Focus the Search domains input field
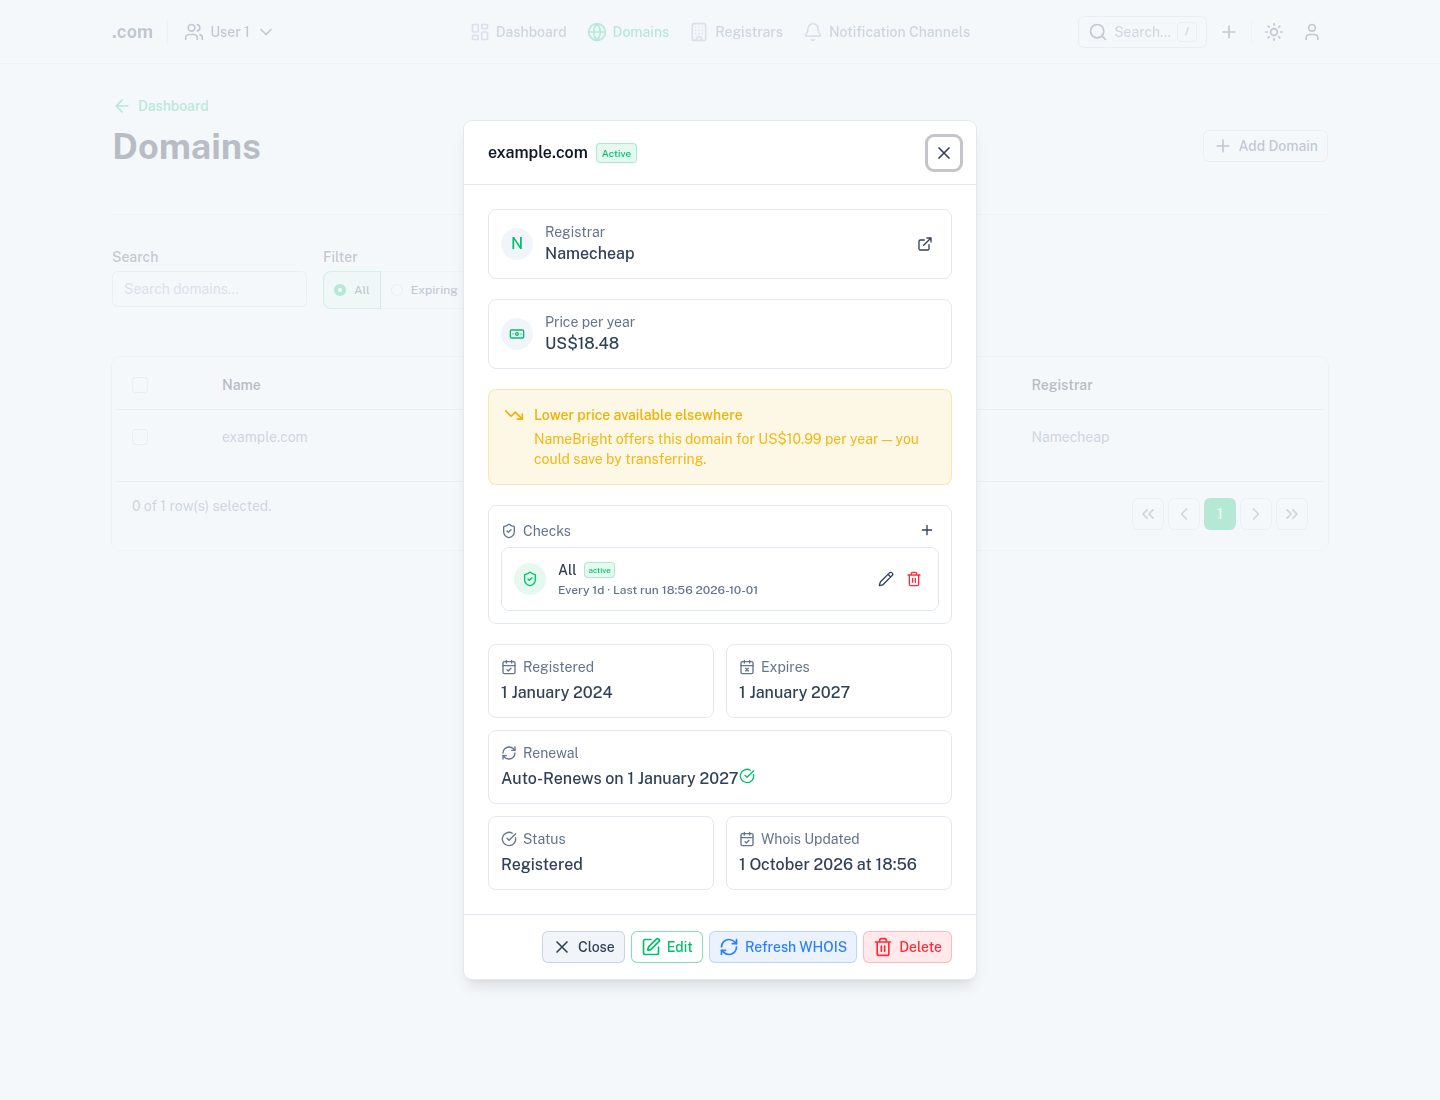Screen dimensions: 1440x1100 click(209, 289)
